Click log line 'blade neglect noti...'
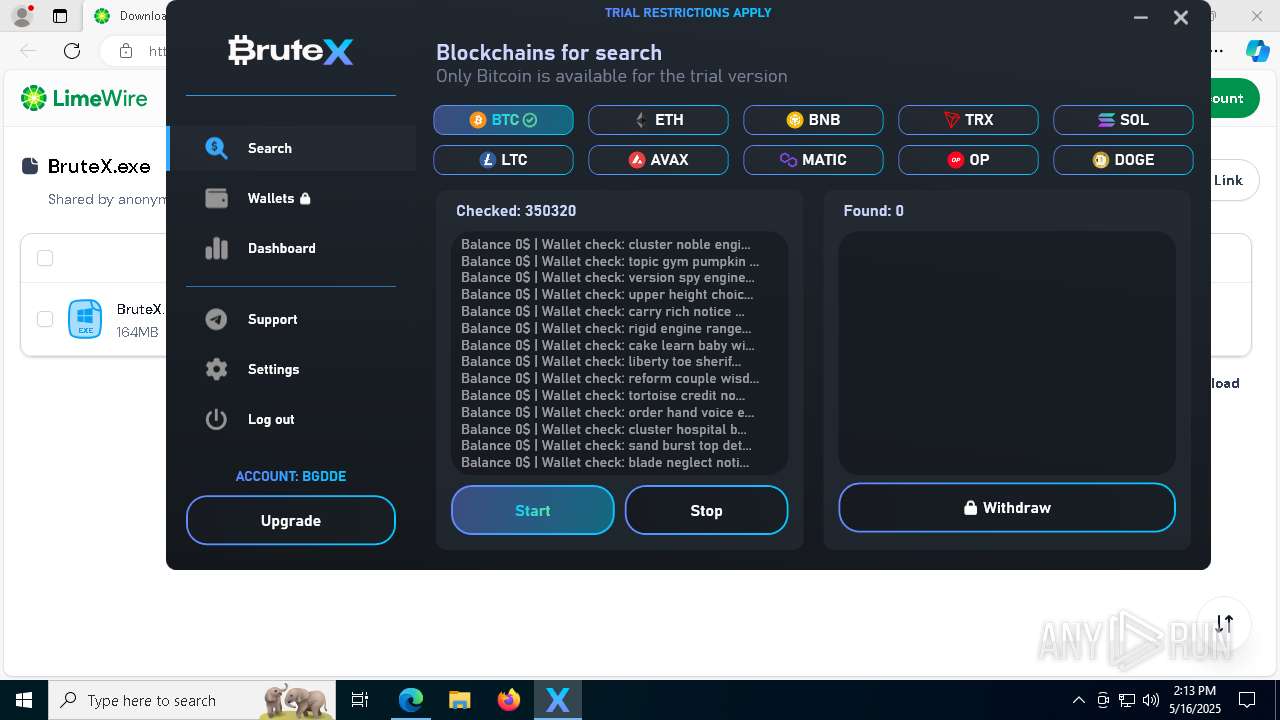 pos(605,462)
